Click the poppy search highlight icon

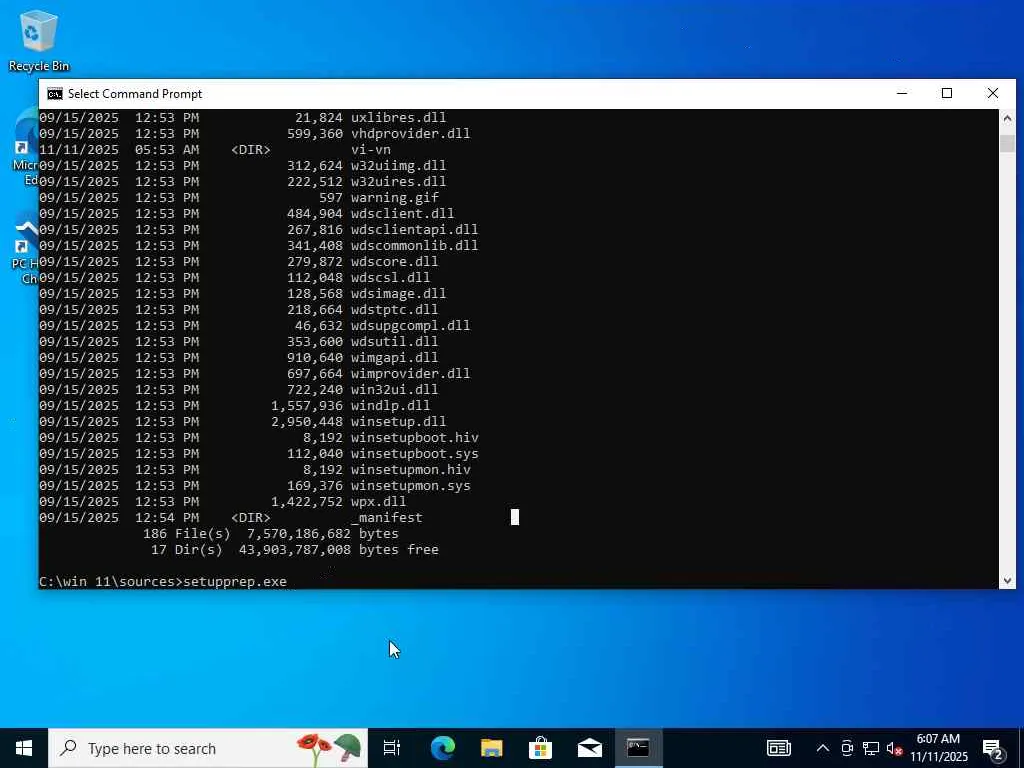tap(330, 748)
